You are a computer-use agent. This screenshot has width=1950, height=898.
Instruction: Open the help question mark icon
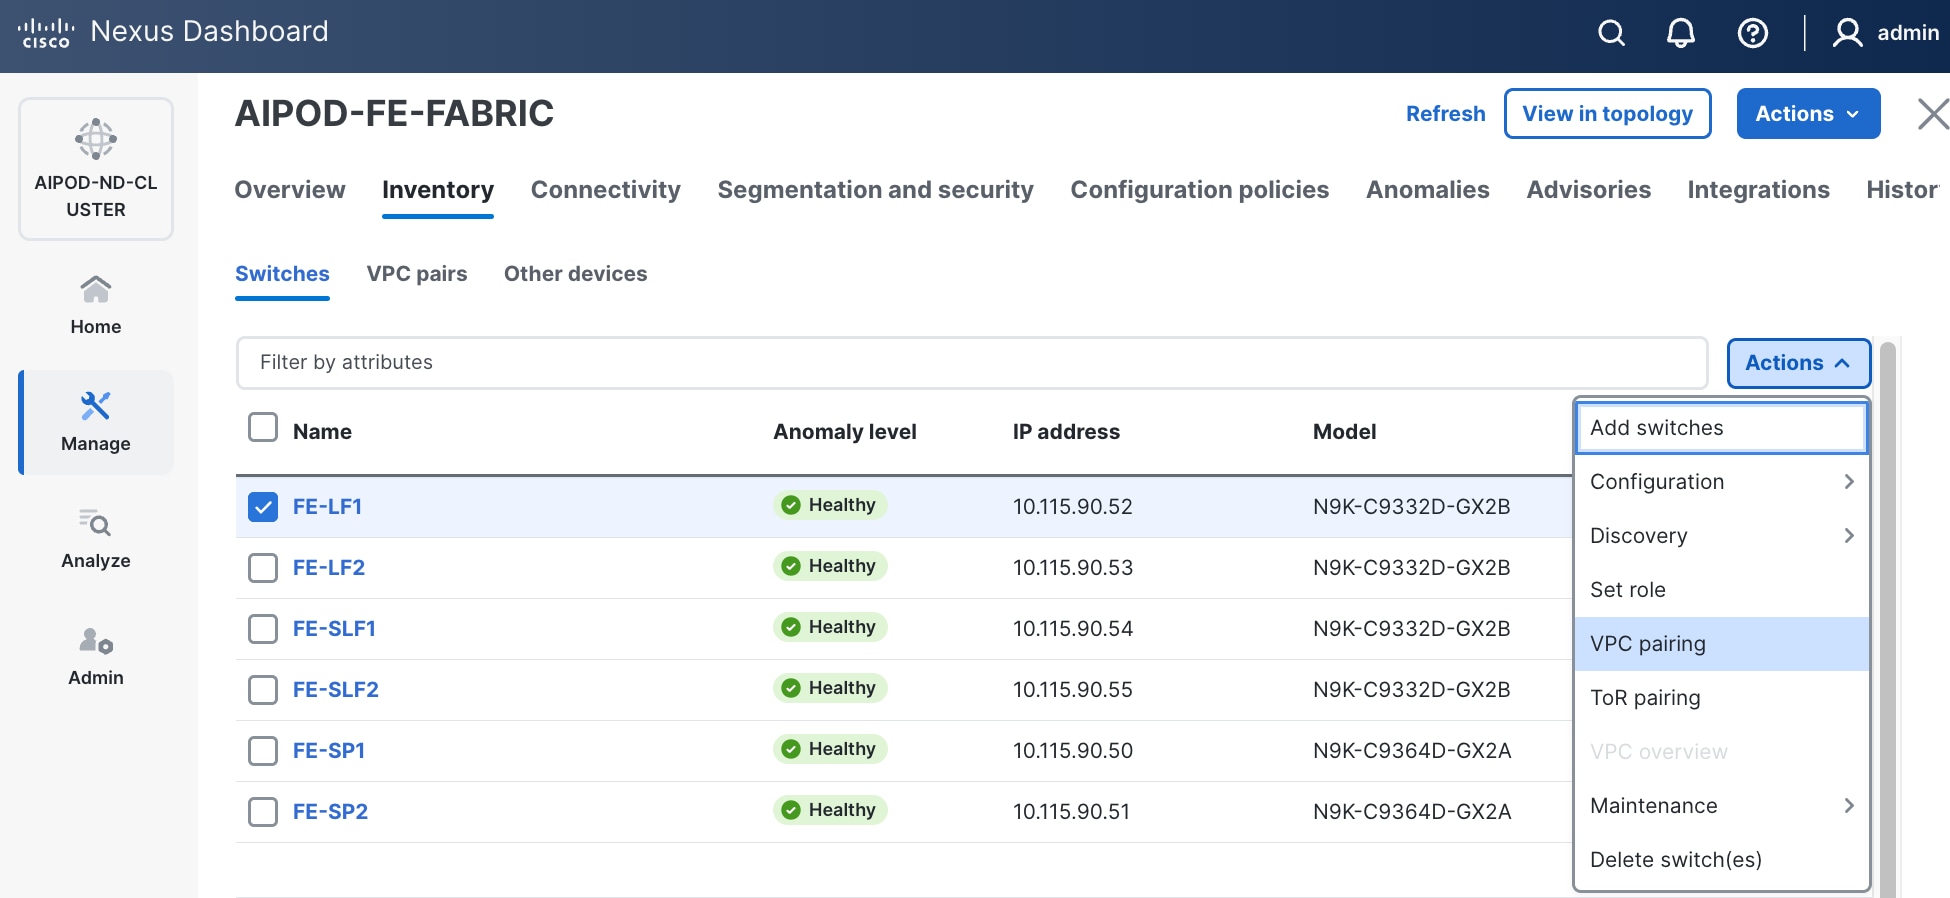[x=1752, y=33]
